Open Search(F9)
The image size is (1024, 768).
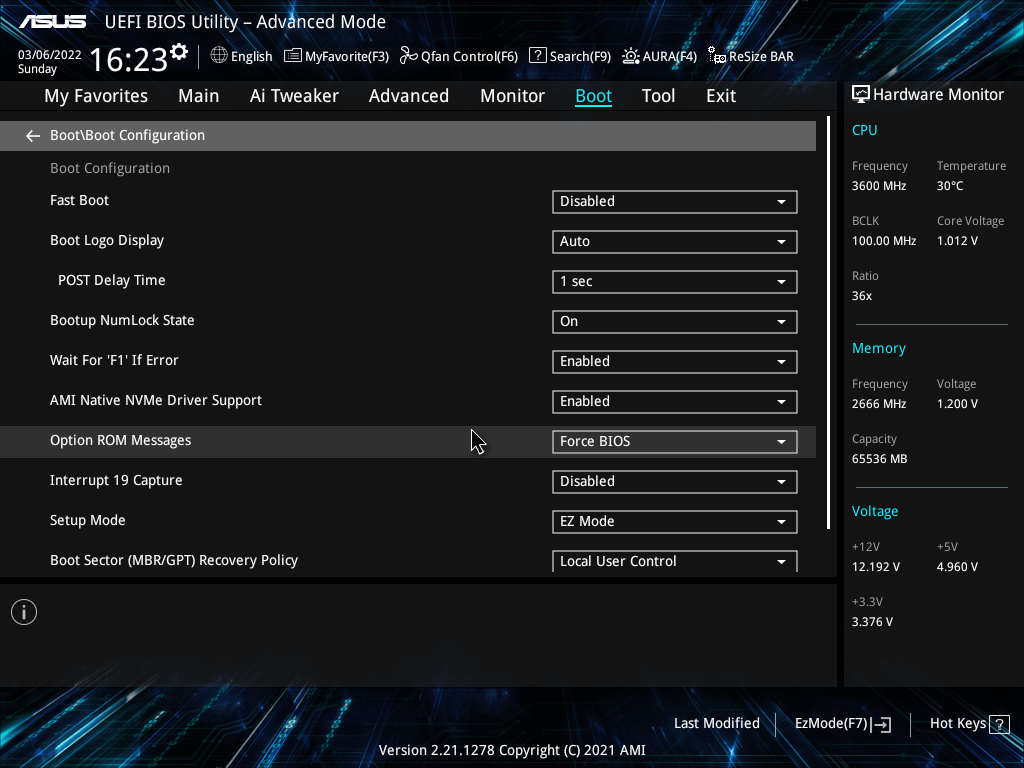[x=570, y=56]
